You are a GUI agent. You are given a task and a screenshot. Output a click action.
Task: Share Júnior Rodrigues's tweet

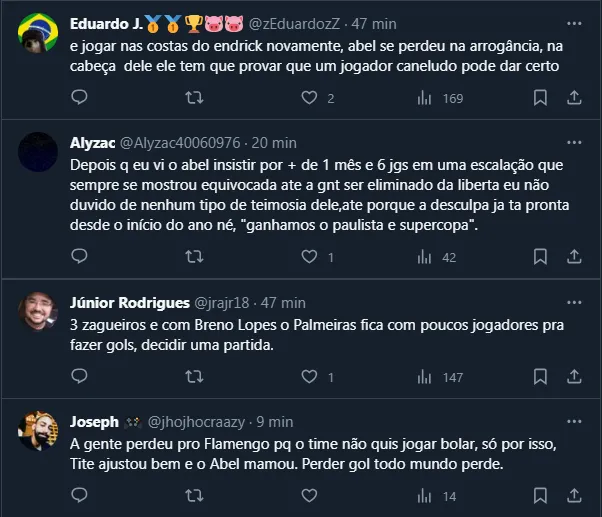575,377
